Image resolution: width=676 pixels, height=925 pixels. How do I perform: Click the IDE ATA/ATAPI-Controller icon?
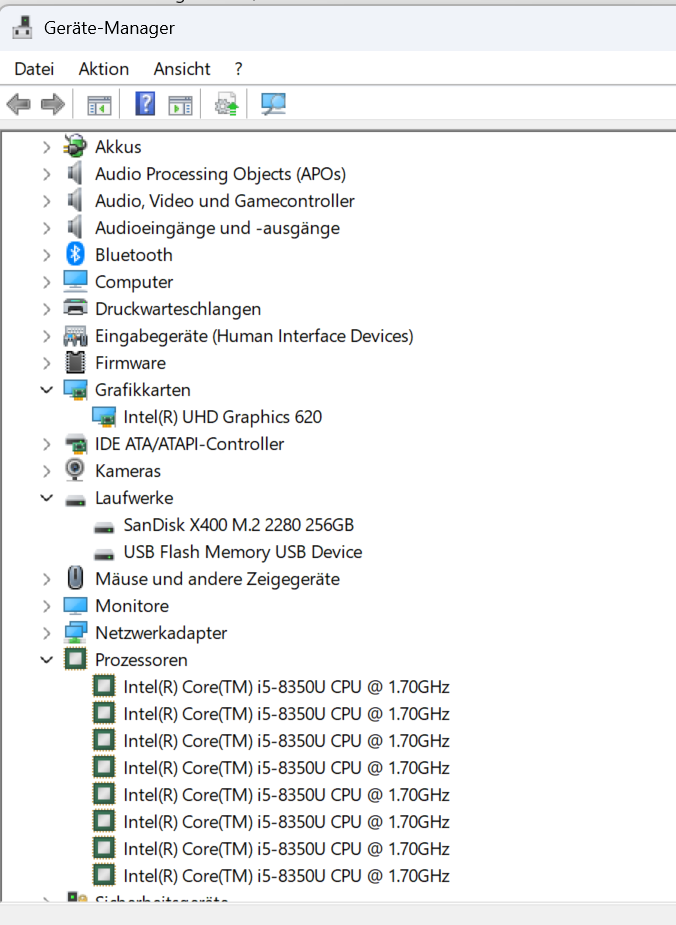pos(75,444)
